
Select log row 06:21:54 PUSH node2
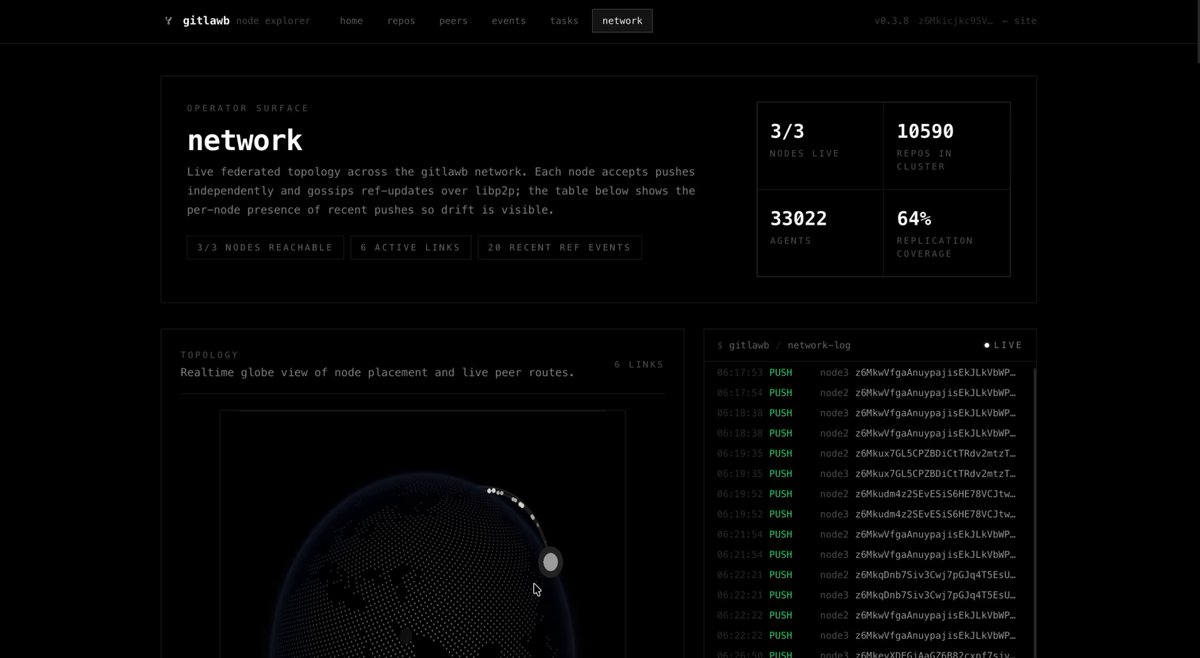(x=867, y=534)
